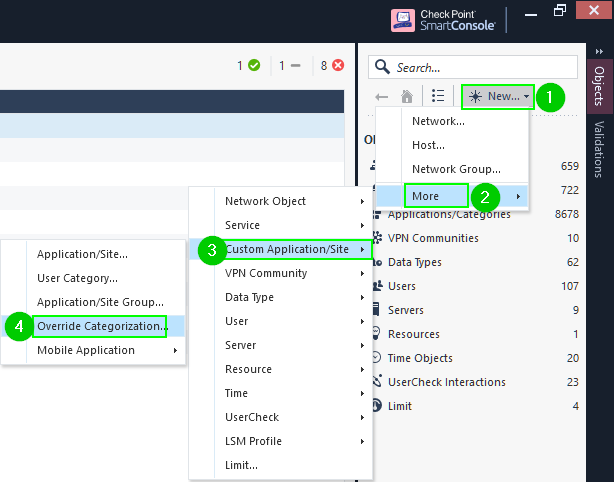Toggle the list view icon
The image size is (614, 482).
(438, 96)
